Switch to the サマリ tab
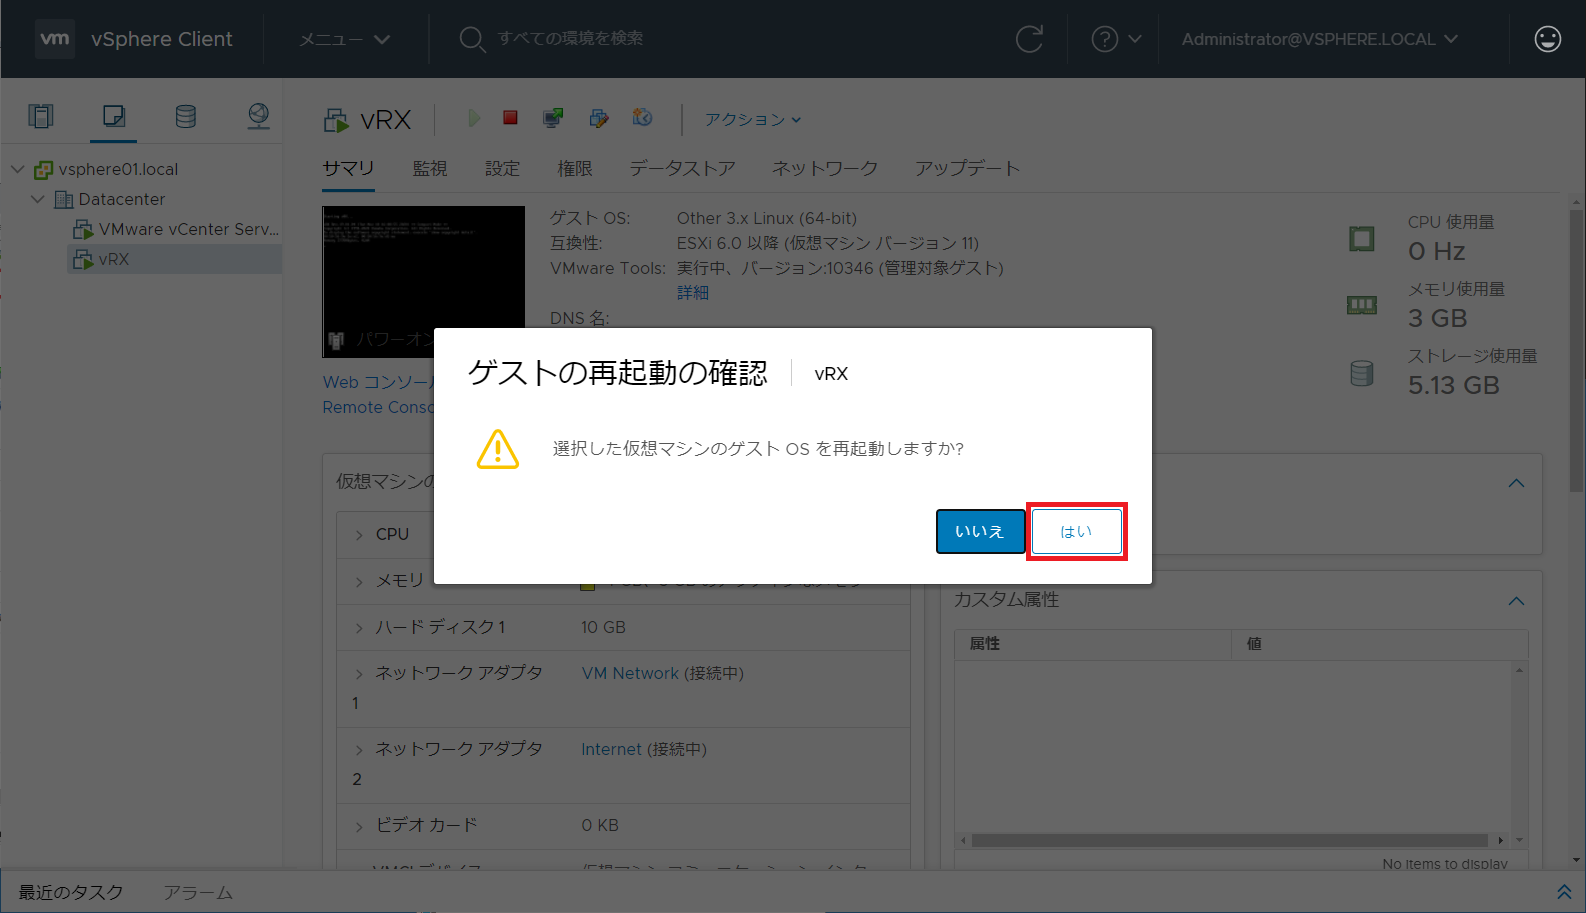 pos(348,168)
